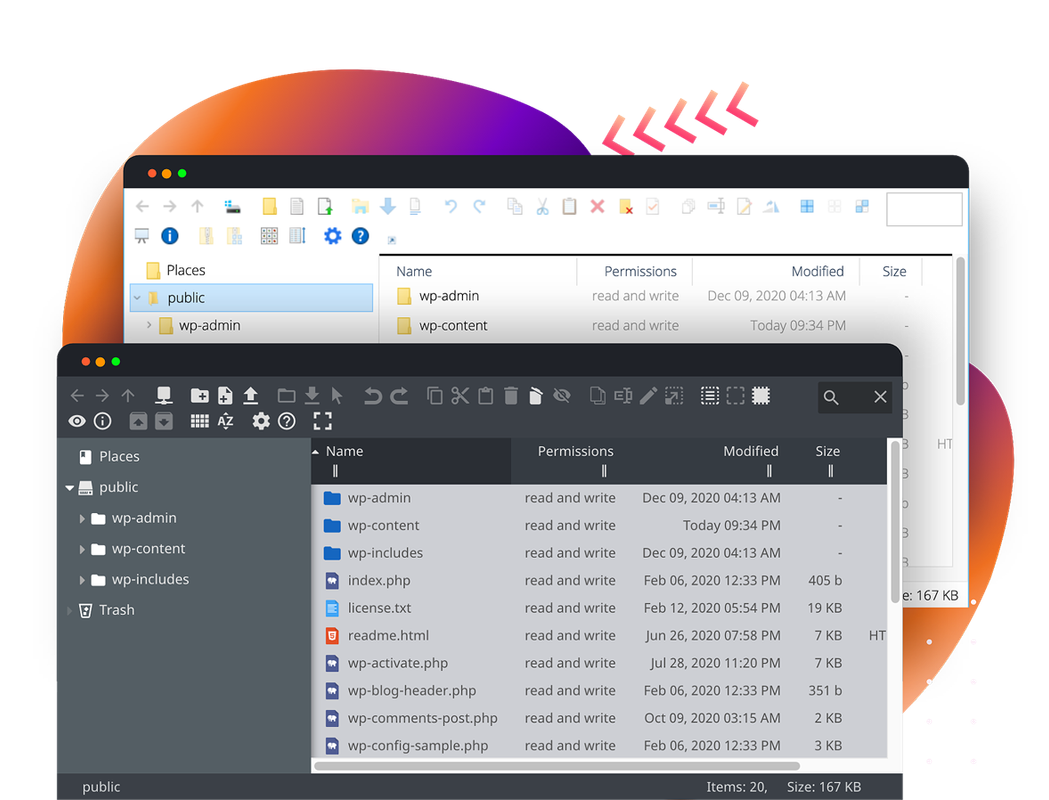Click the blue download arrow in light window
Image resolution: width=1049 pixels, height=800 pixels.
[x=387, y=206]
